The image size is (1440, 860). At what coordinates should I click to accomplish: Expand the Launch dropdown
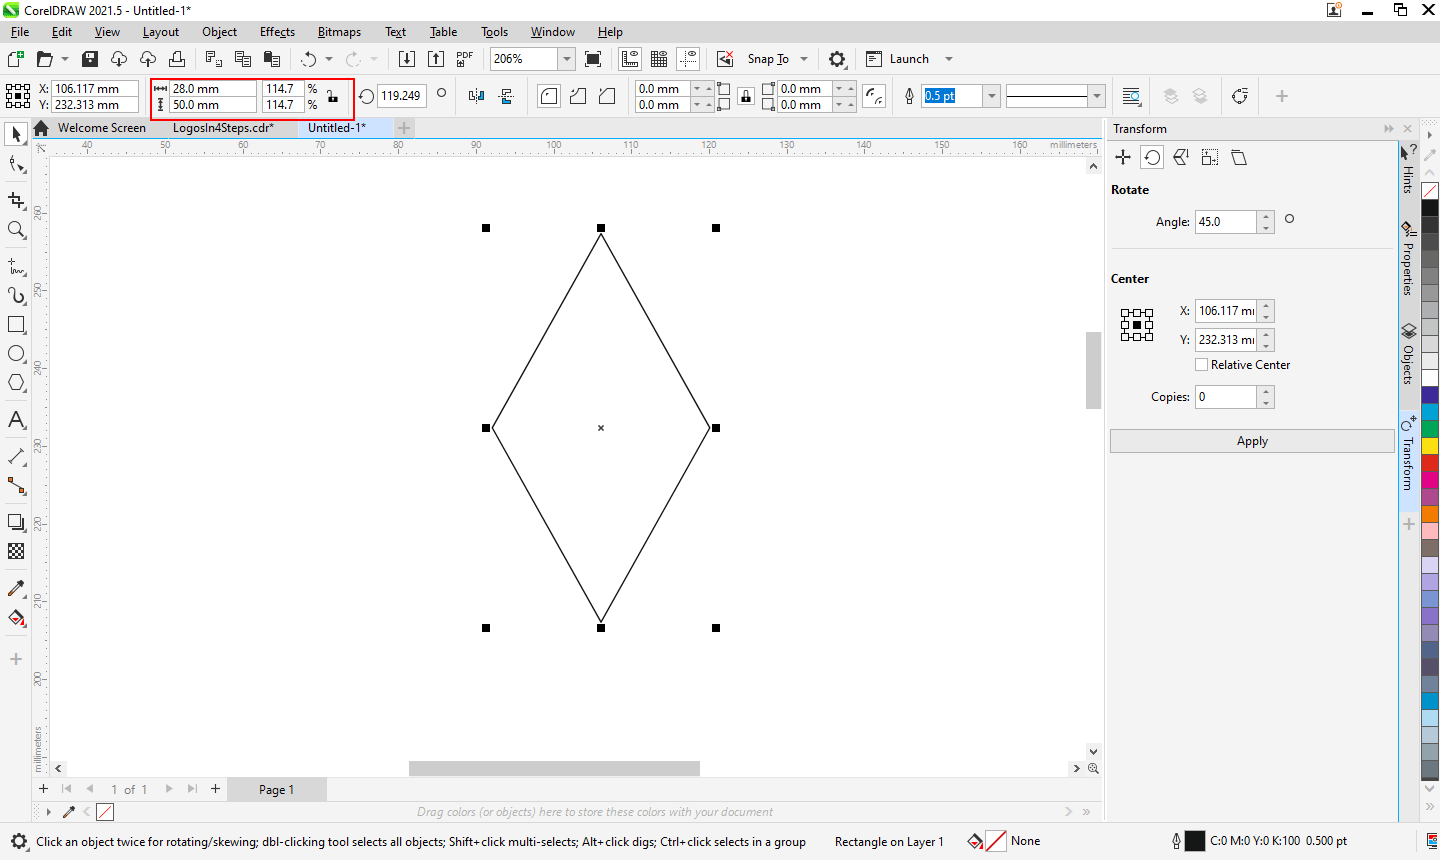[x=949, y=59]
